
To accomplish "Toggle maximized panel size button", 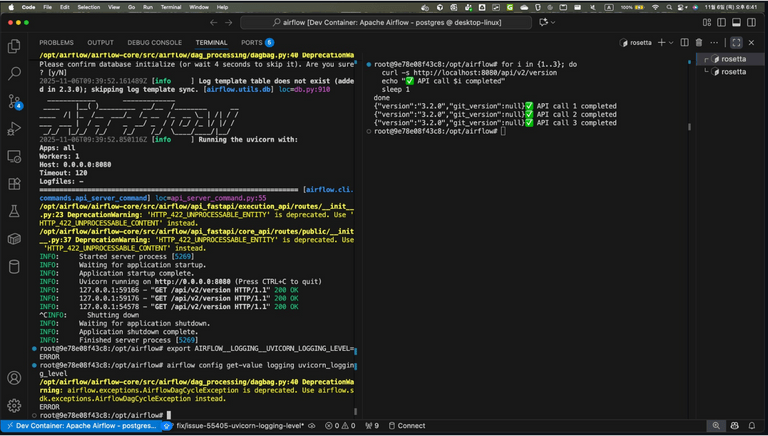I will tap(736, 43).
